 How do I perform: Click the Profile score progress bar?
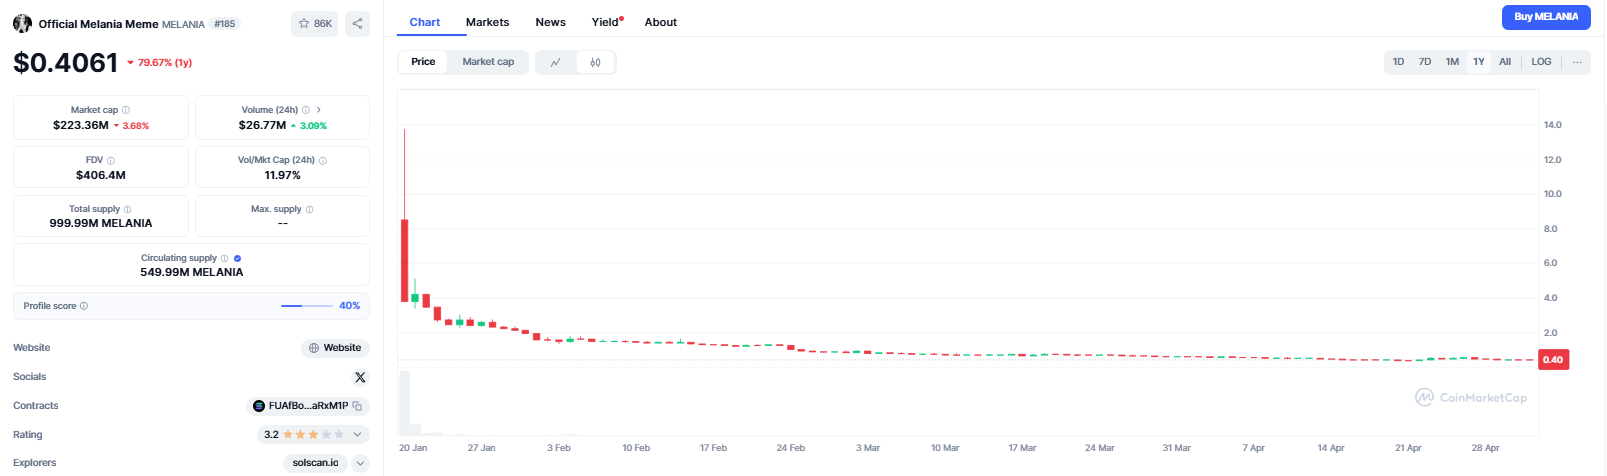point(307,306)
